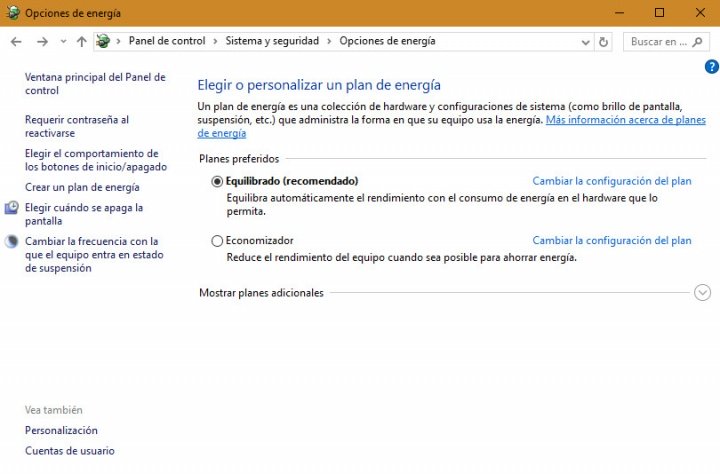Click the search magnifier icon

coord(698,42)
